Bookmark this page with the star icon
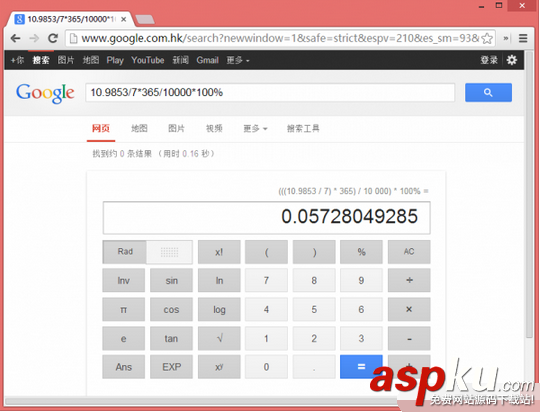Image resolution: width=540 pixels, height=412 pixels. tap(487, 38)
